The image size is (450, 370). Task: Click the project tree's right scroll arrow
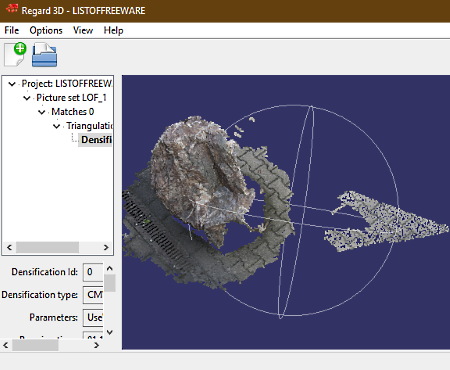click(x=106, y=247)
